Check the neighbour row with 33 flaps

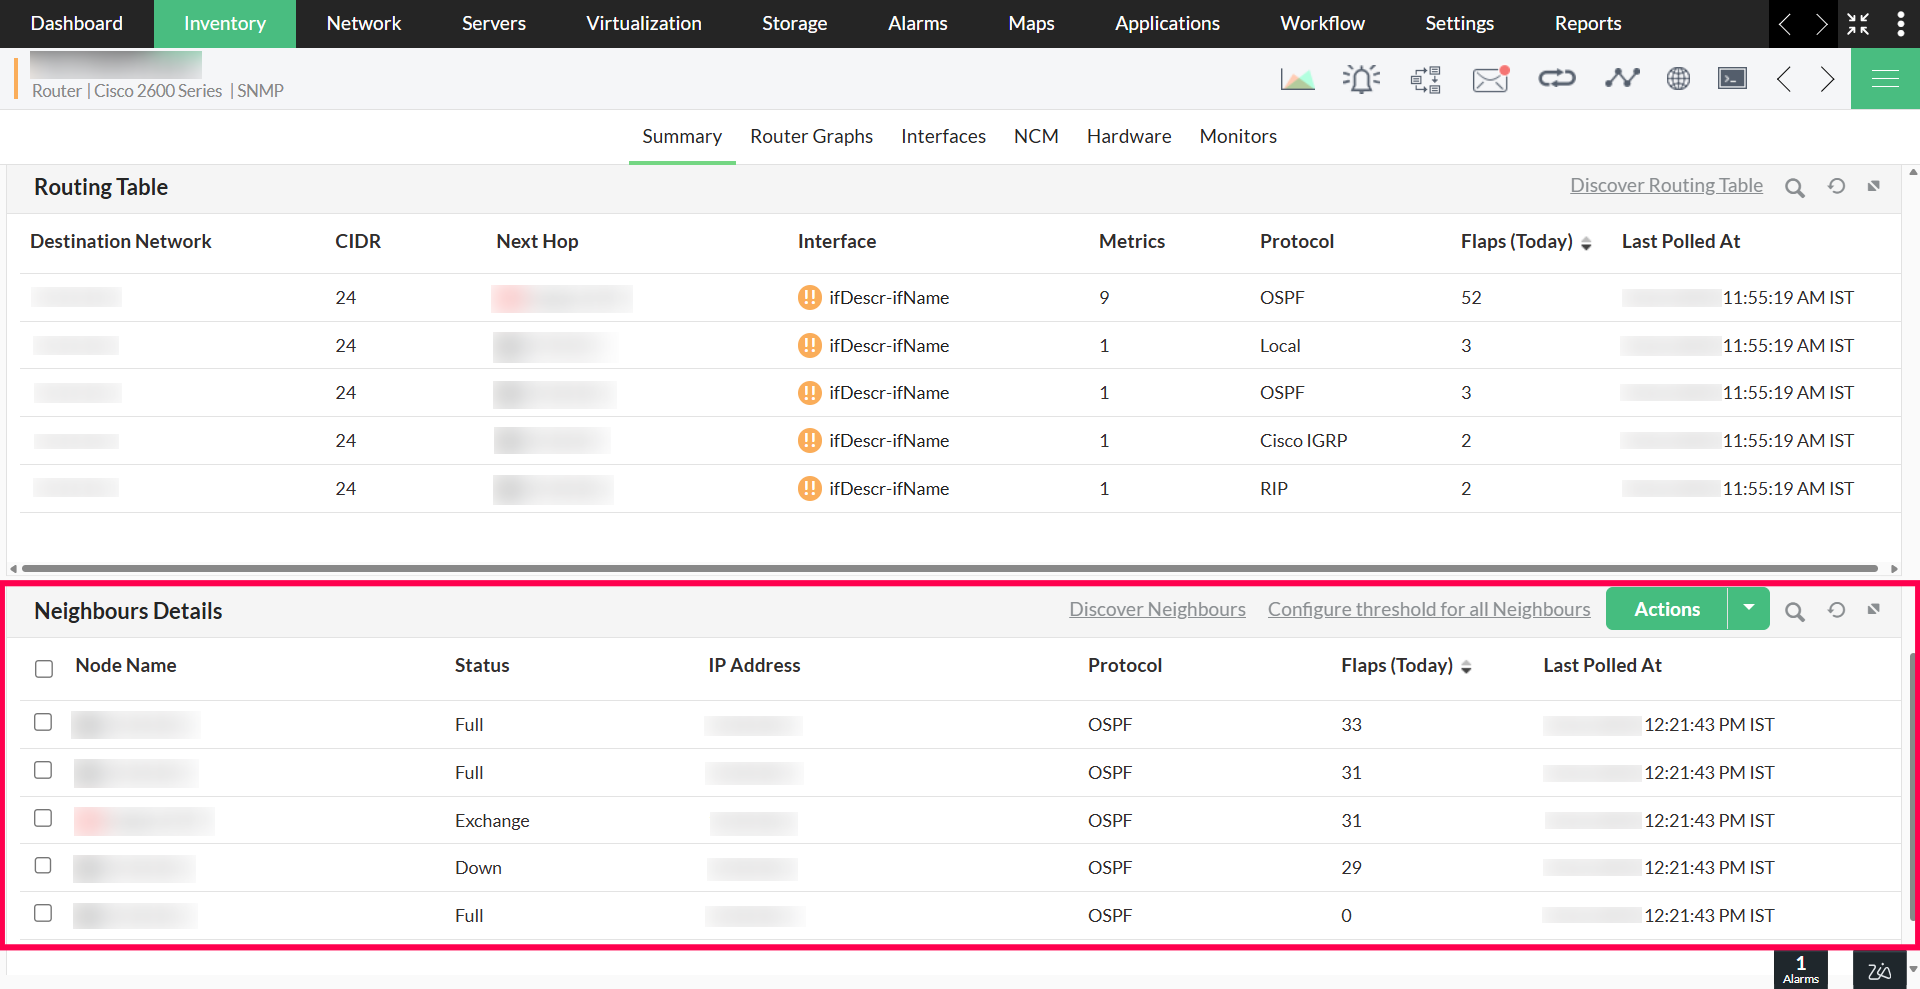pos(43,722)
